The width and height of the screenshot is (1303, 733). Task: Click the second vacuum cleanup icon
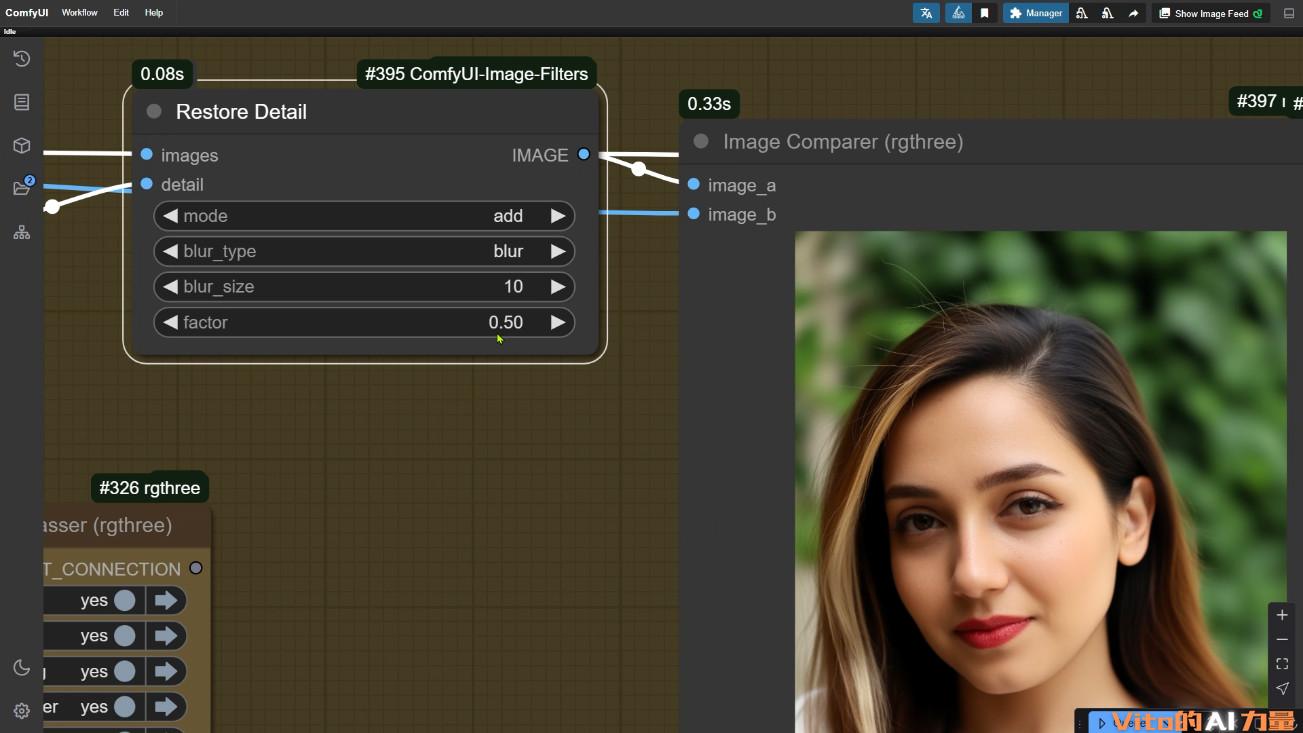point(1107,13)
